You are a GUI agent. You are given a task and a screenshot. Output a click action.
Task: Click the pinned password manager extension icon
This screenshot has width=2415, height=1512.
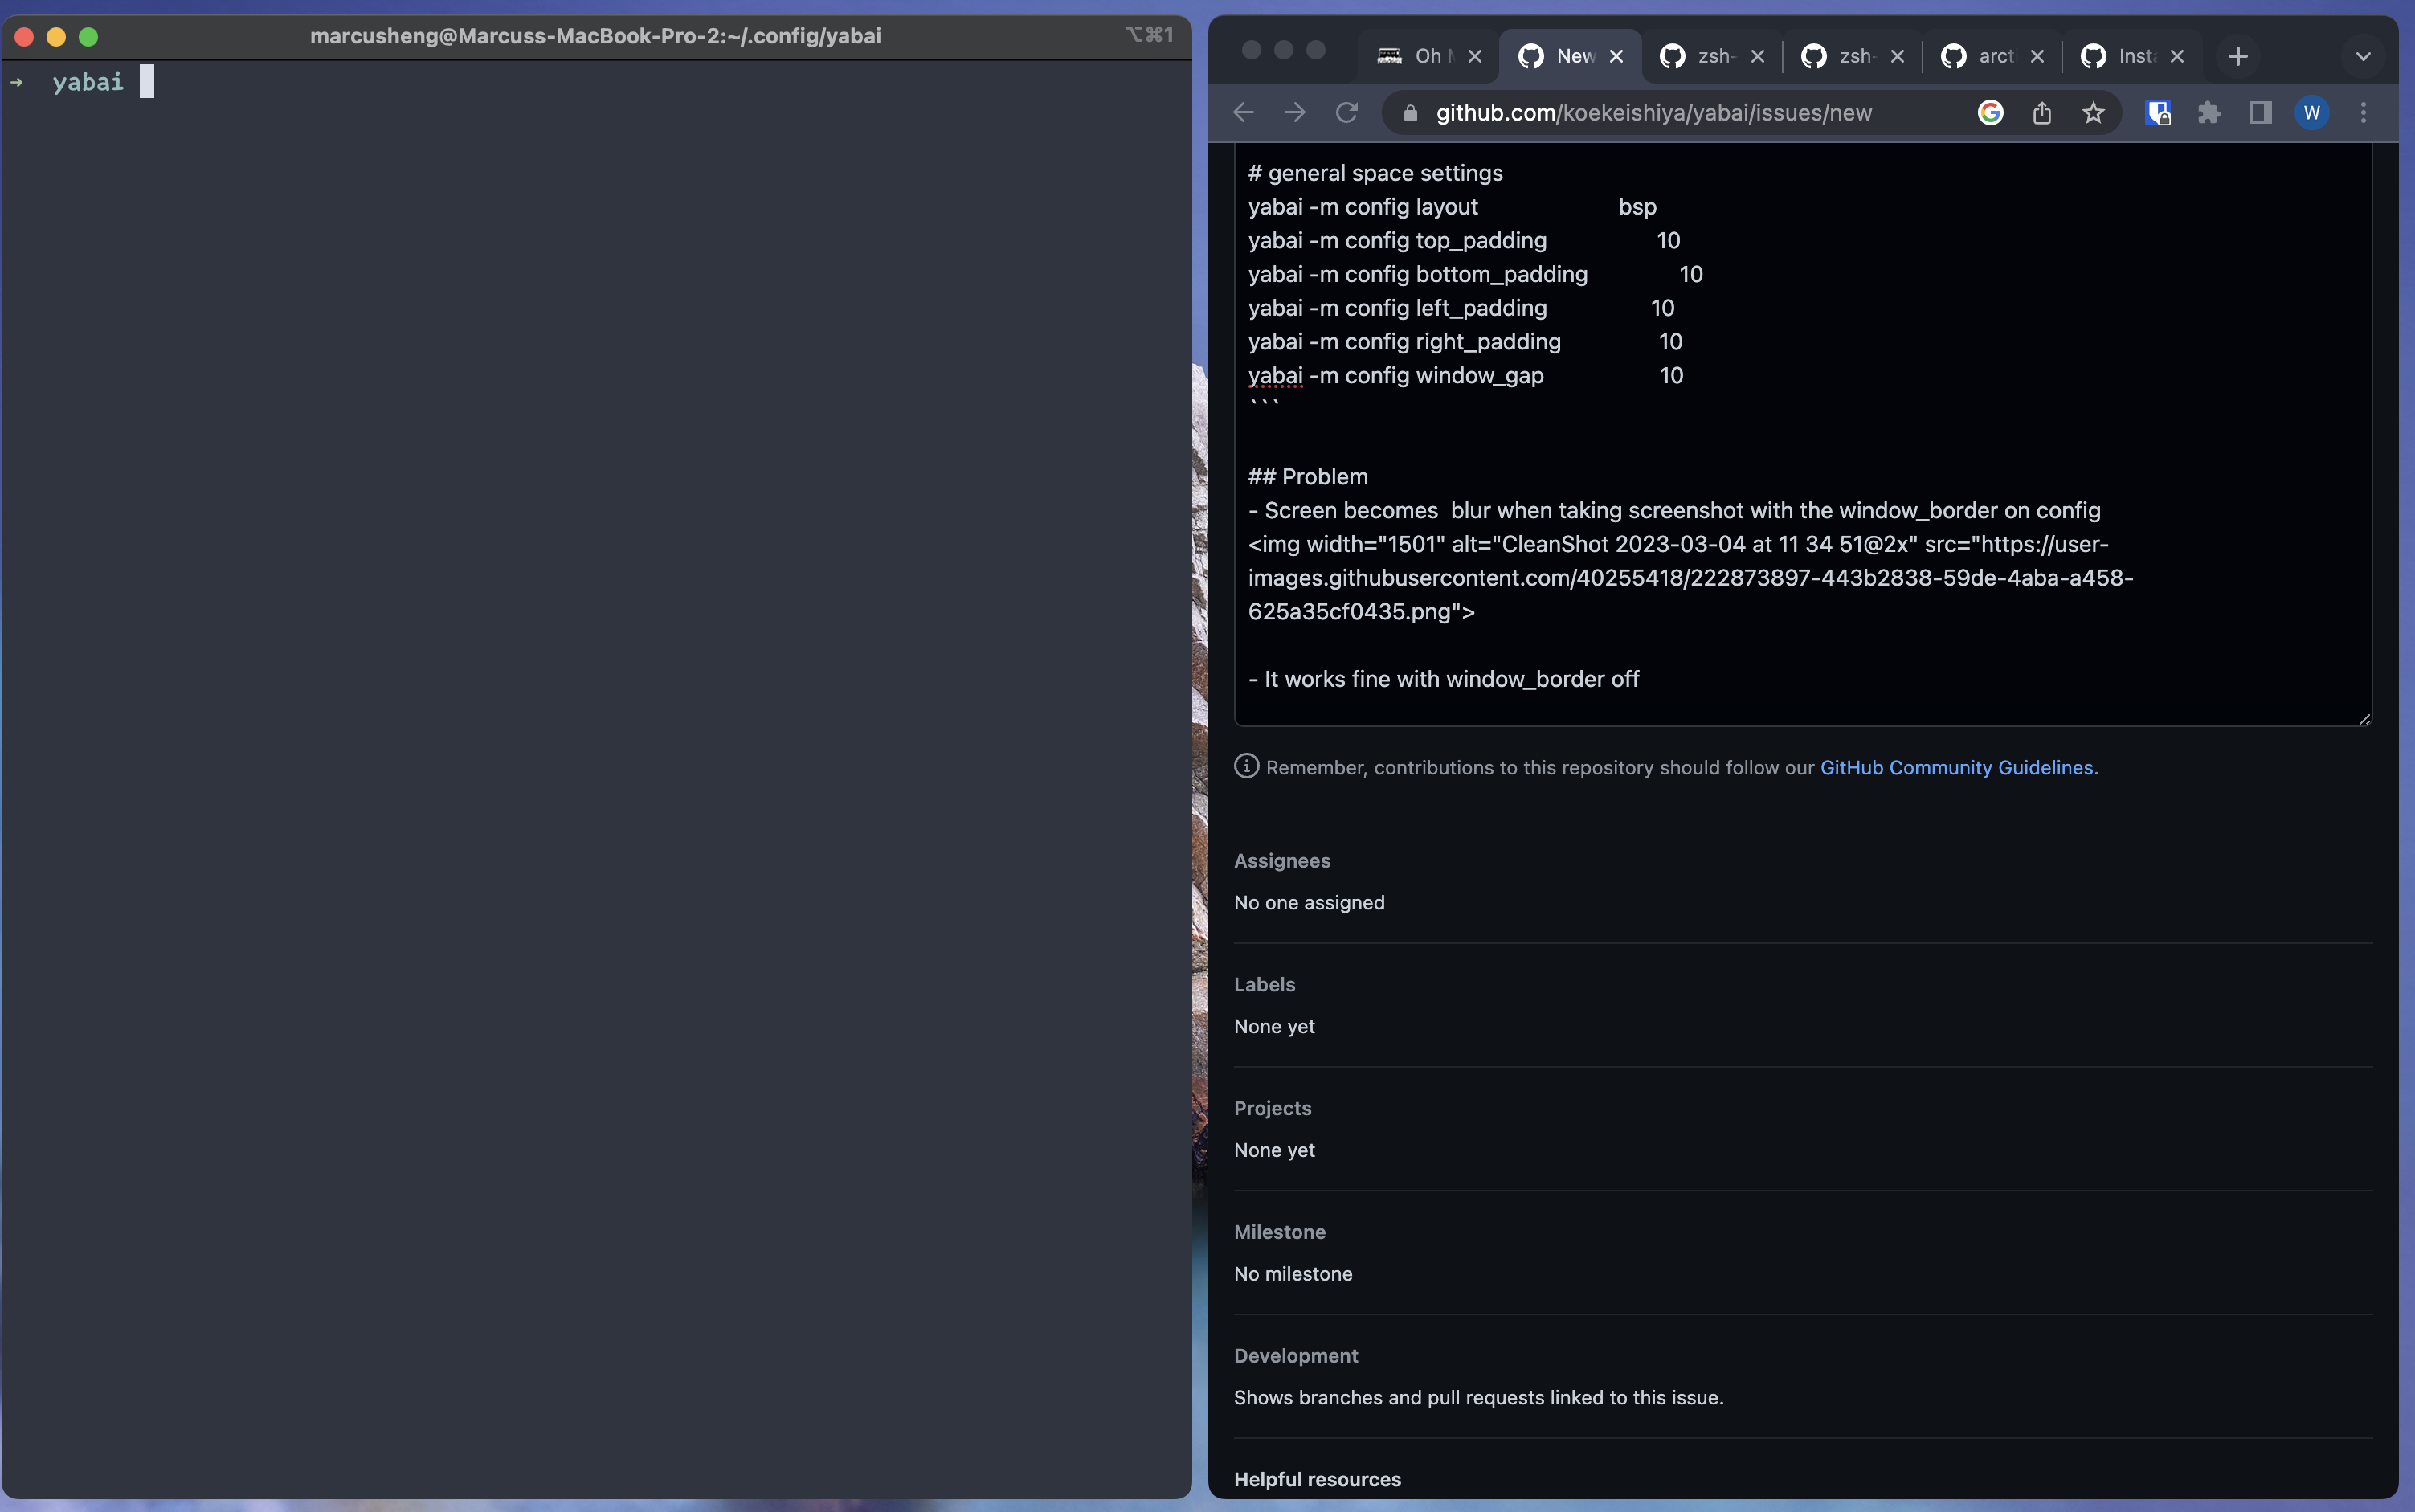click(x=2158, y=112)
